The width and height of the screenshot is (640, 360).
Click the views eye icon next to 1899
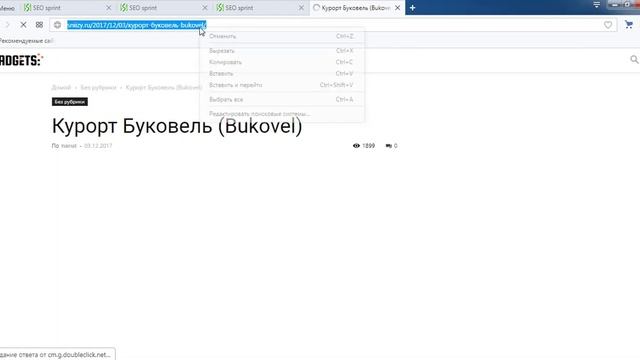pyautogui.click(x=356, y=146)
